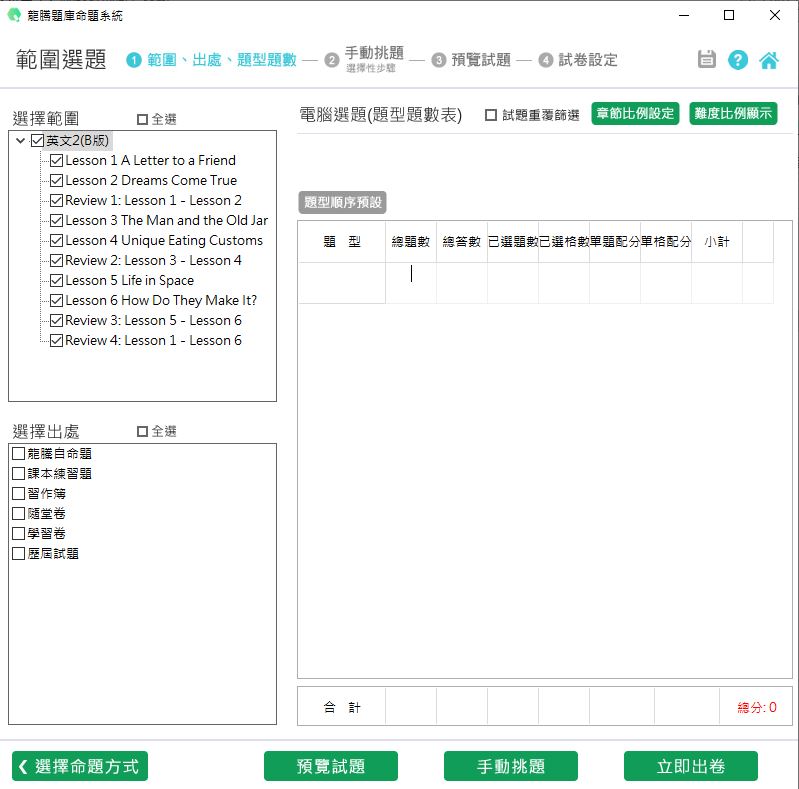Image resolution: width=799 pixels, height=789 pixels.
Task: Select step 預覽試題 in header
Action: pos(481,60)
